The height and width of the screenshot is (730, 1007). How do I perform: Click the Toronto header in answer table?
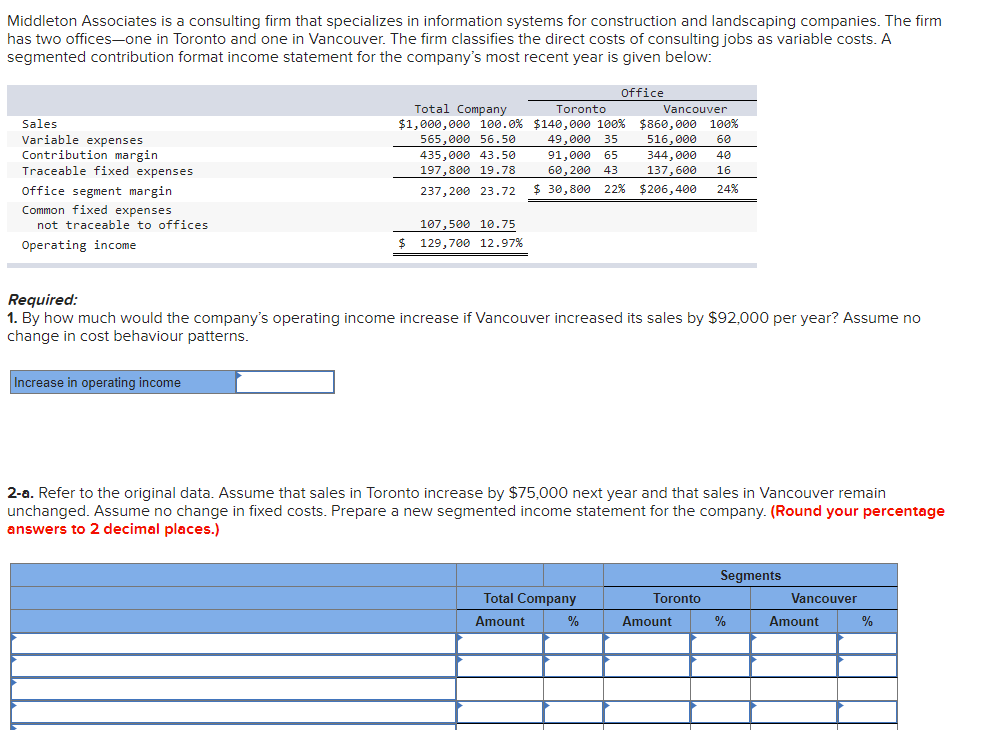coord(677,598)
